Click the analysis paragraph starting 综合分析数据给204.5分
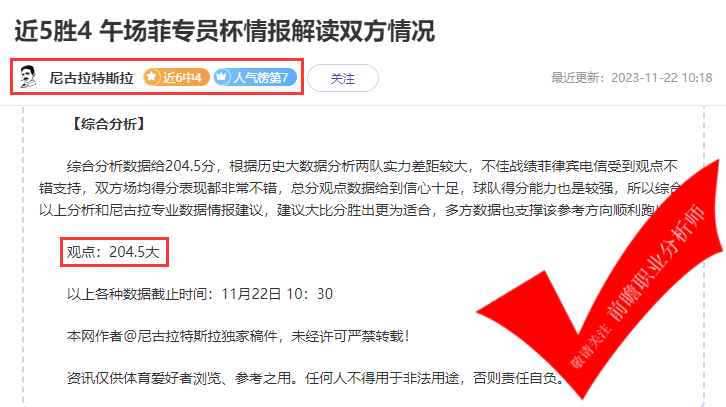726x407 pixels. [x=361, y=188]
